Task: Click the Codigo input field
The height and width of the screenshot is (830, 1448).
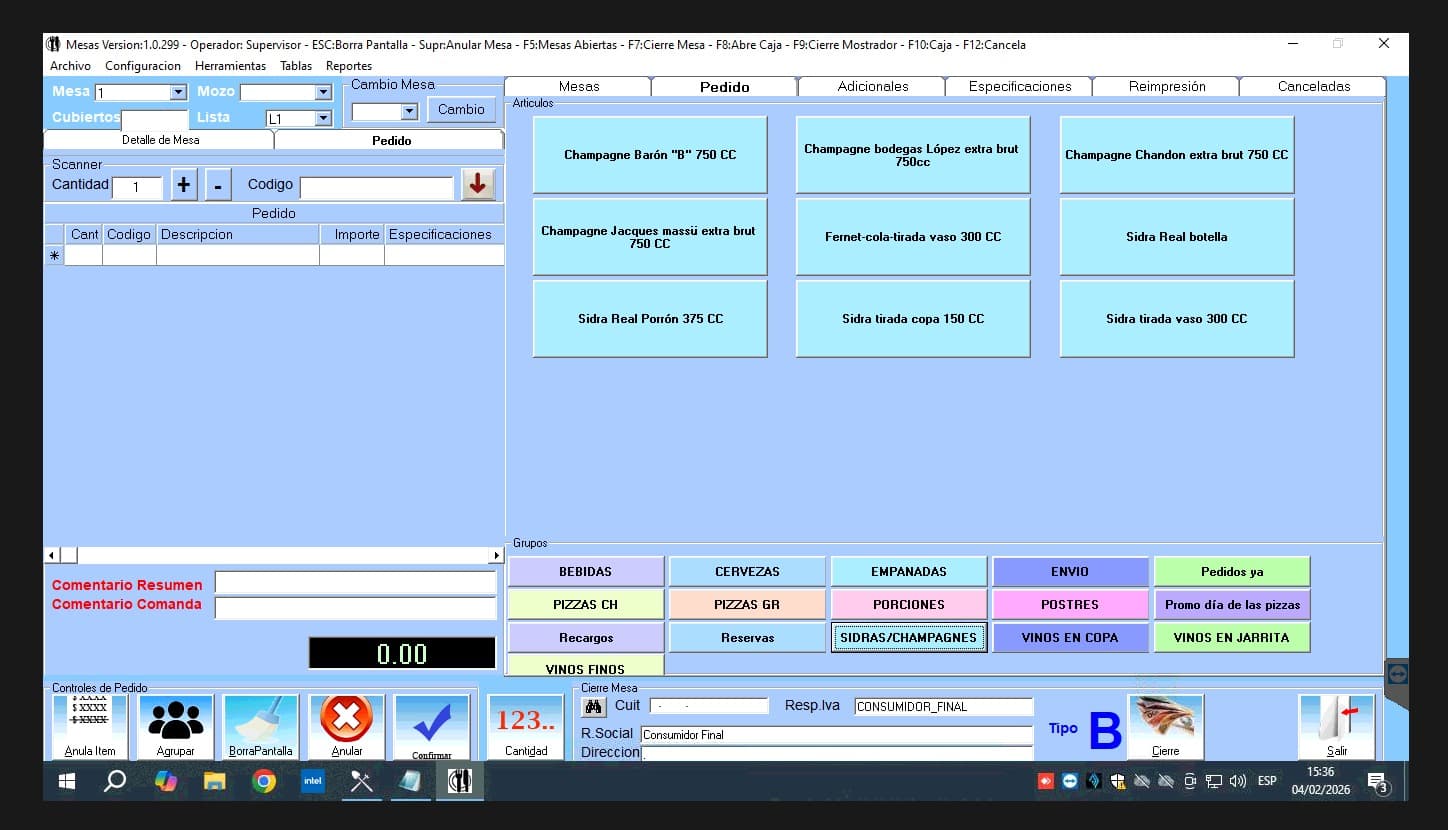Action: click(377, 187)
